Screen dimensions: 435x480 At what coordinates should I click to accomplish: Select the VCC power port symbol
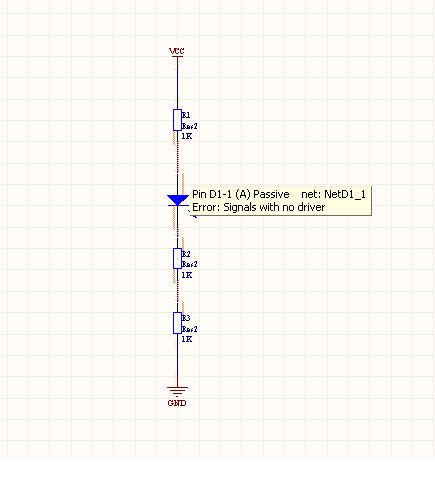[177, 58]
